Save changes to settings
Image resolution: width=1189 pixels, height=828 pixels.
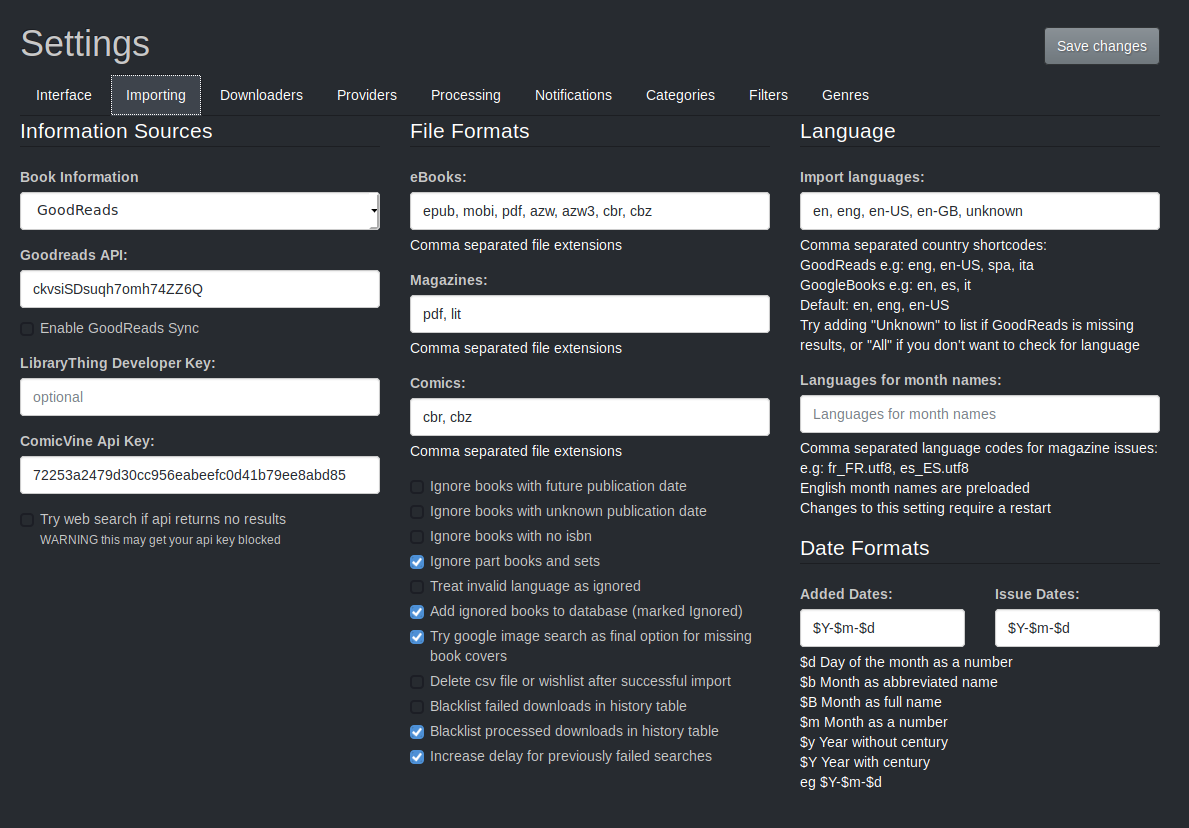coord(1102,46)
